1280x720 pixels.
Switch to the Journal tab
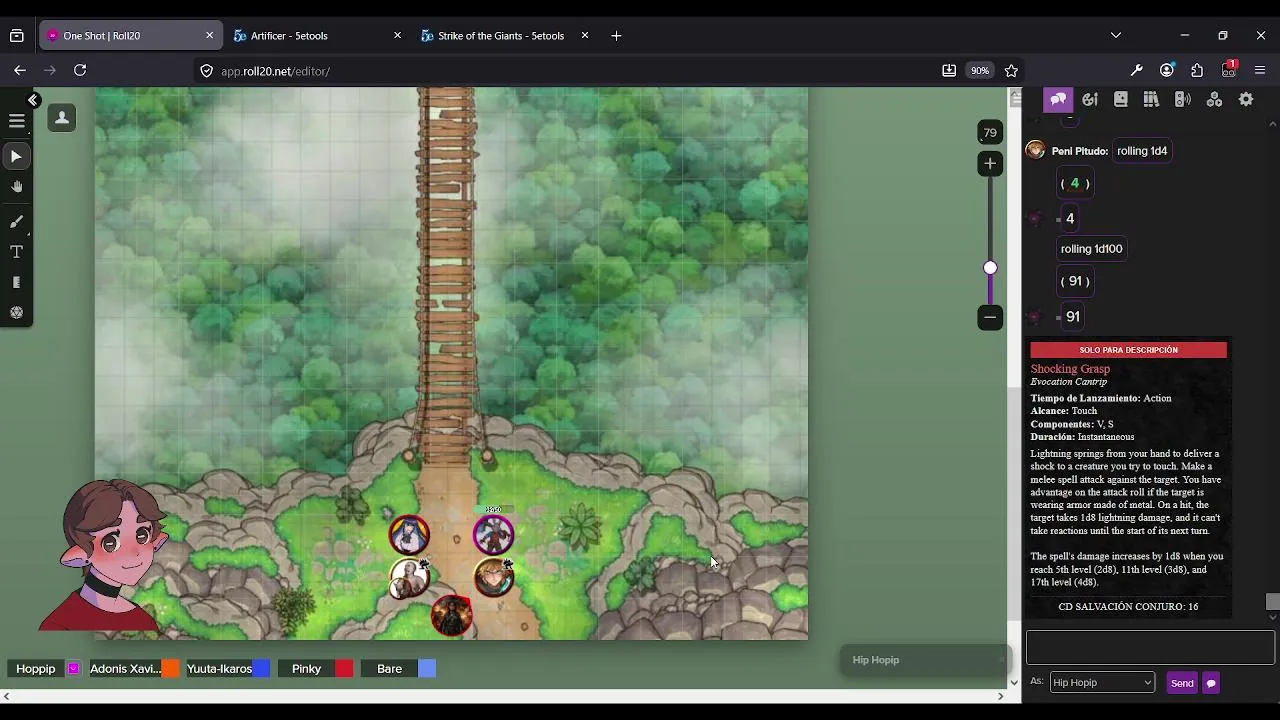pos(1121,100)
